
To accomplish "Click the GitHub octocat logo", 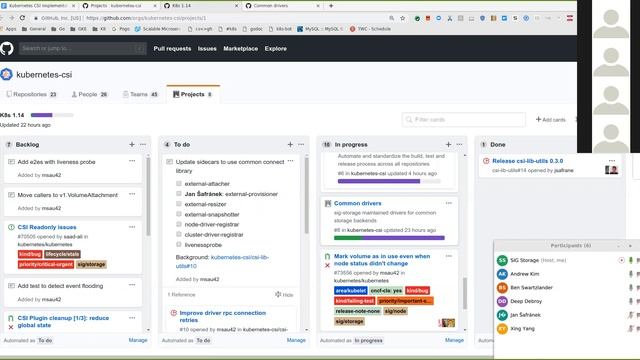I will coord(7,49).
